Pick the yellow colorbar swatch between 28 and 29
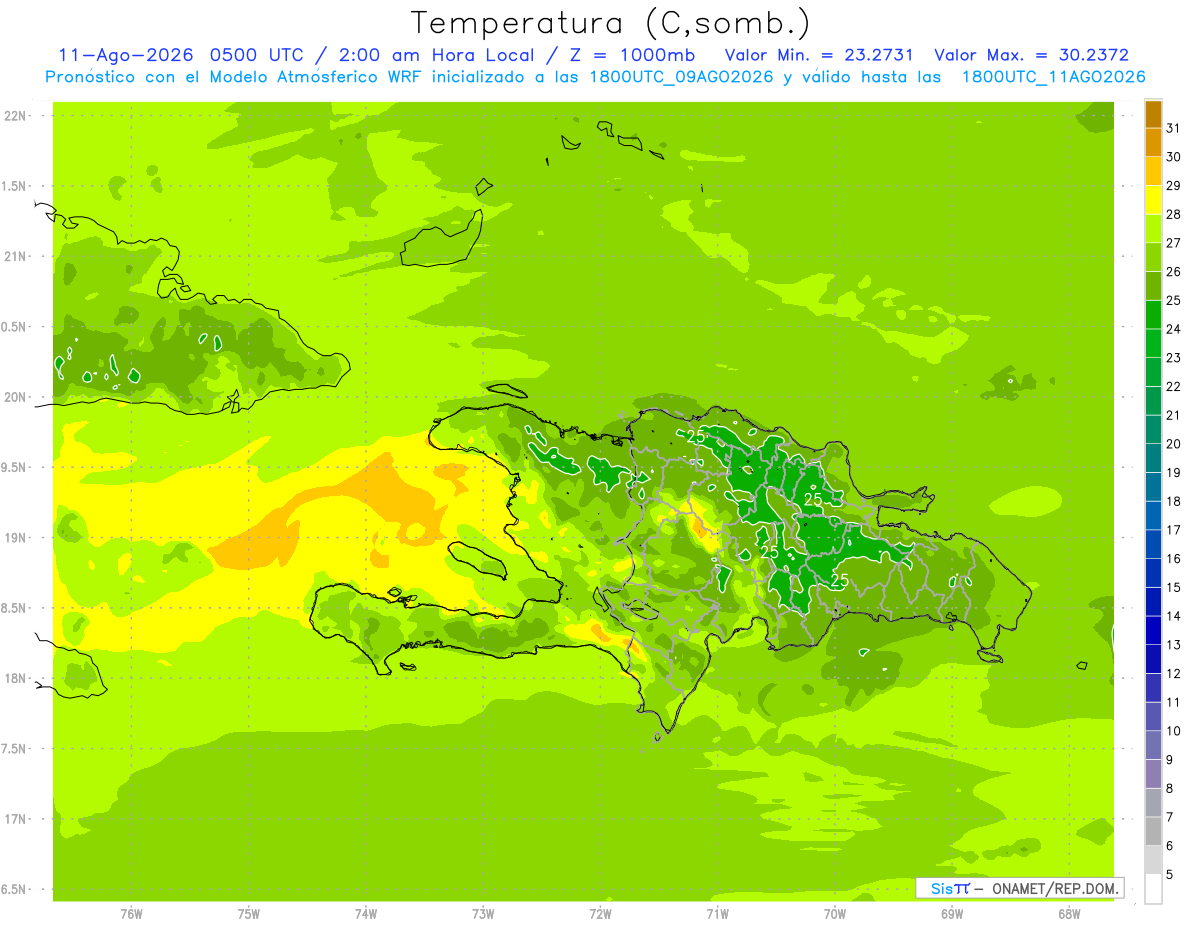The width and height of the screenshot is (1200, 927). coord(1153,200)
